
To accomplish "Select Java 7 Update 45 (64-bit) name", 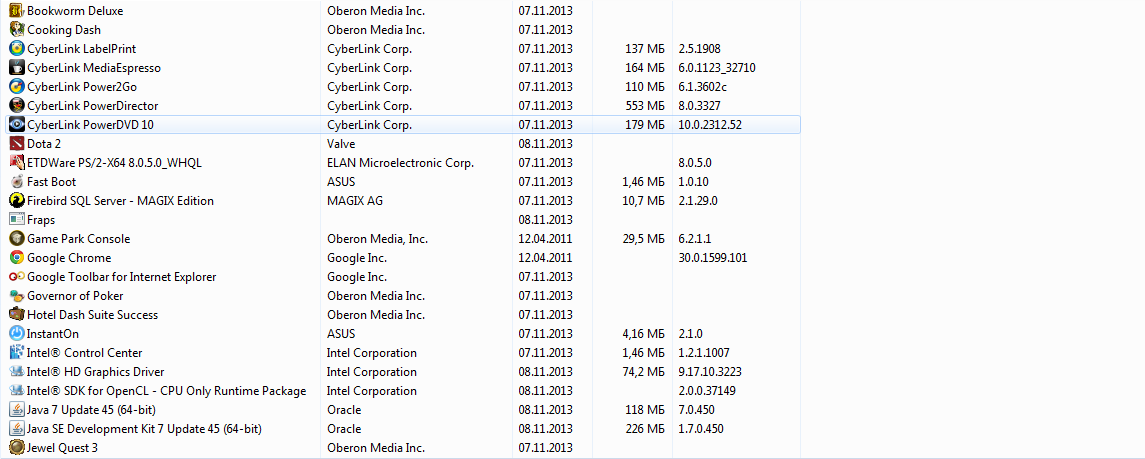I will [x=91, y=409].
